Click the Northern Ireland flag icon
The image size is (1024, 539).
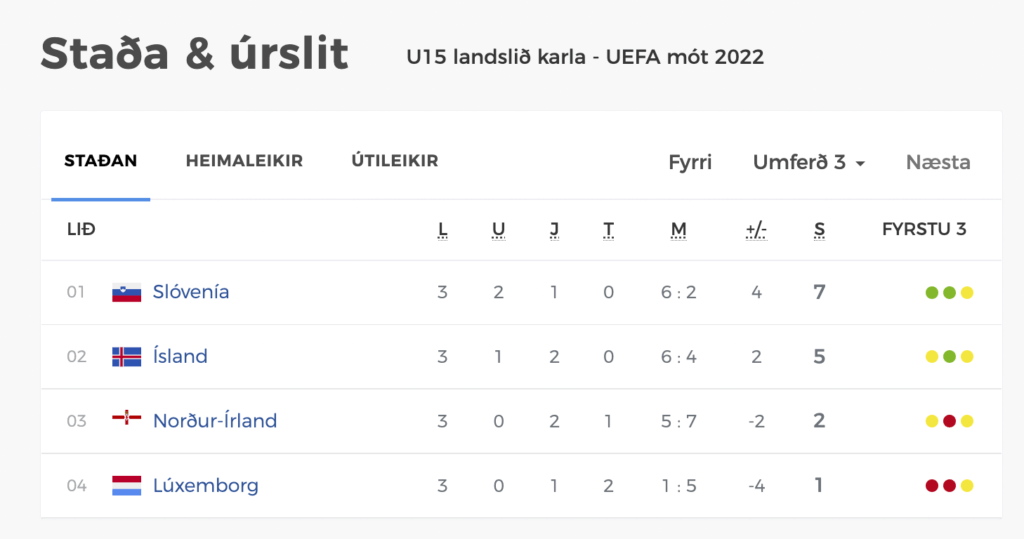[127, 418]
